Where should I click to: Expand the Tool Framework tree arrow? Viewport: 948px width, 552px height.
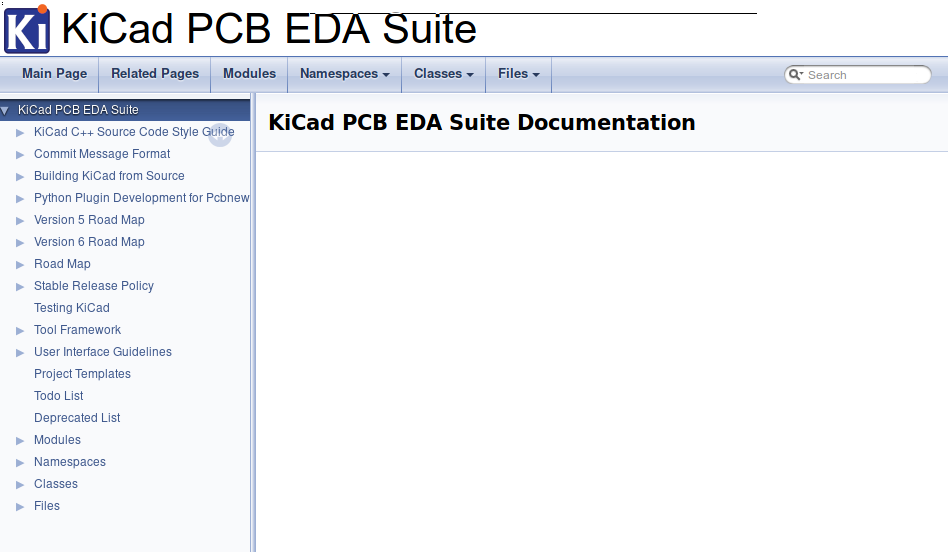tap(20, 330)
